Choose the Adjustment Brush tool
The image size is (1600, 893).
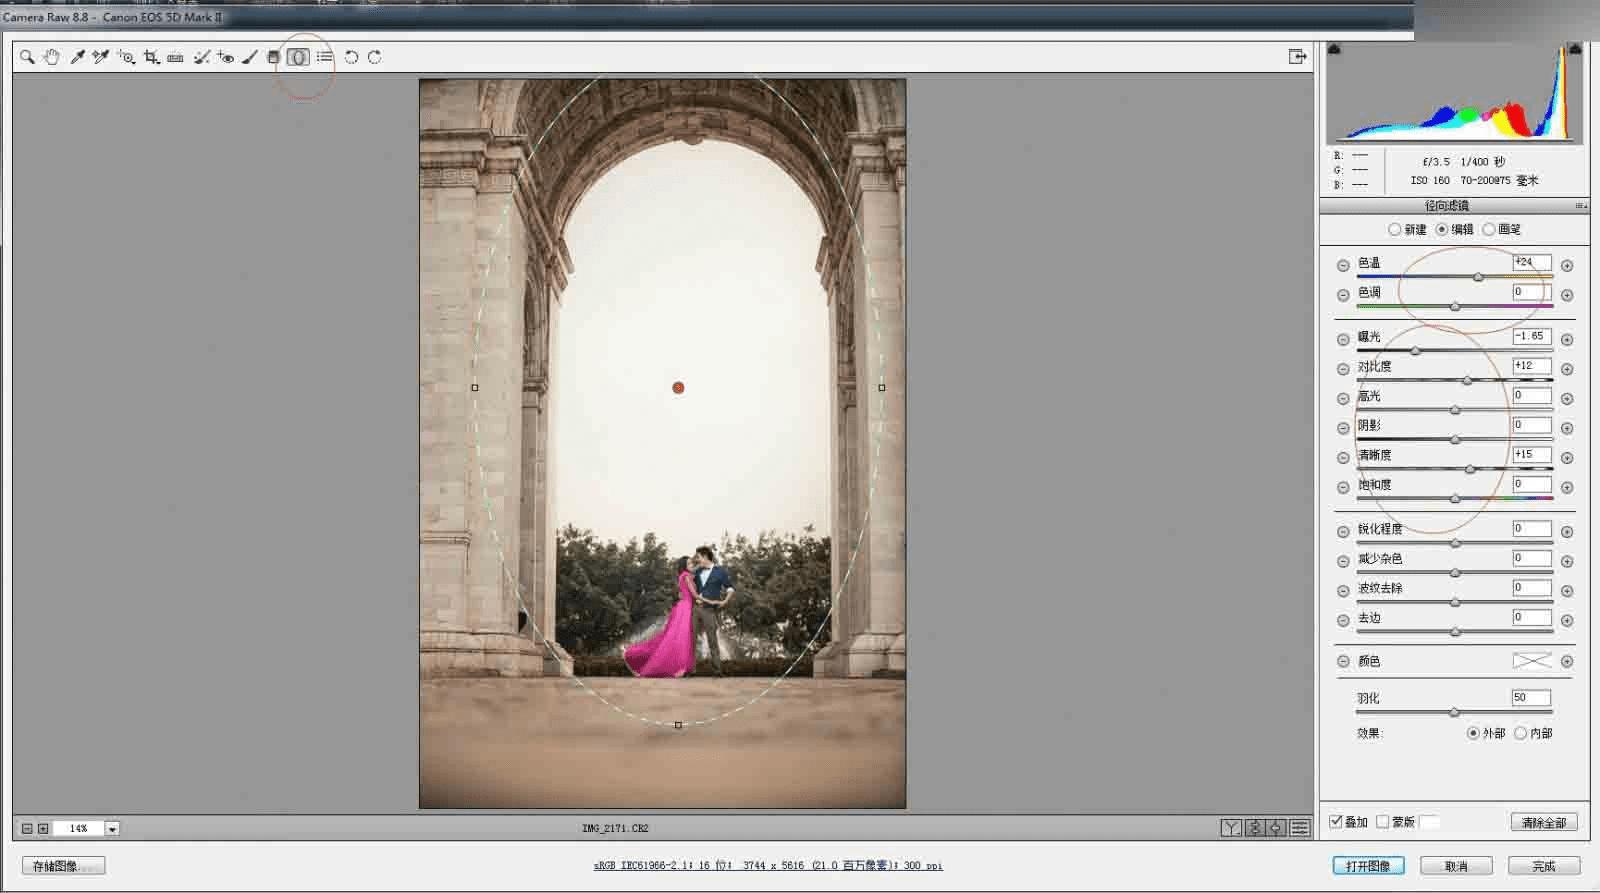click(250, 57)
